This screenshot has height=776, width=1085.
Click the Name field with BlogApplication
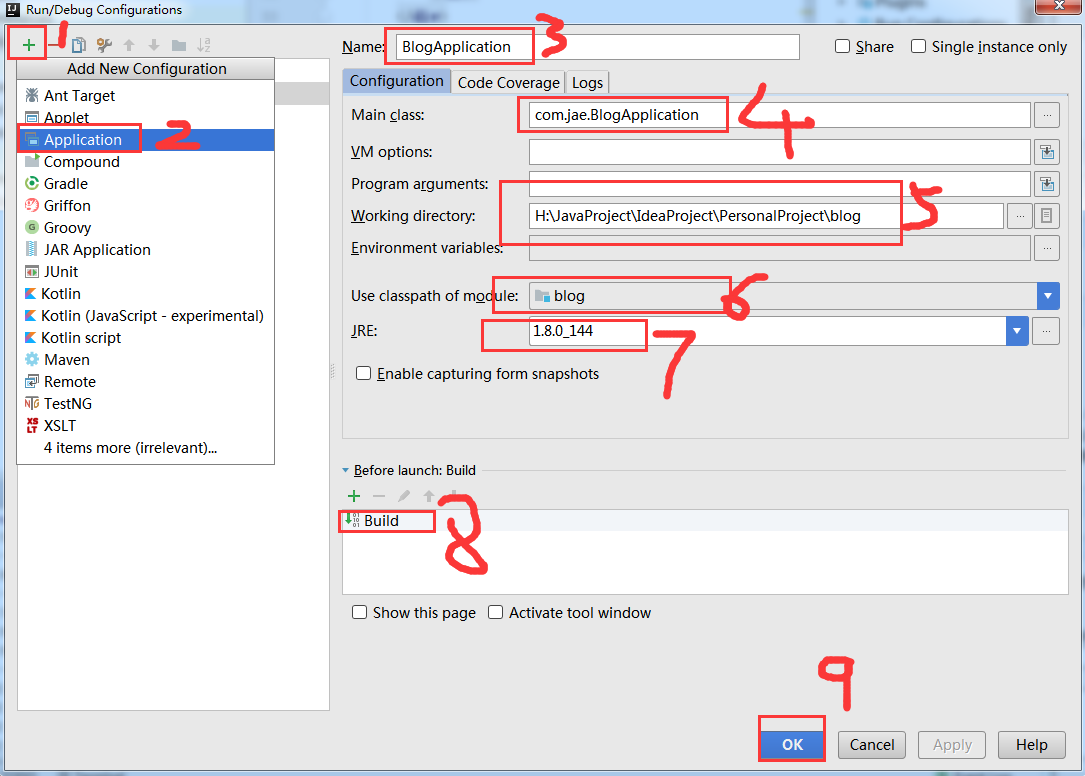point(599,47)
